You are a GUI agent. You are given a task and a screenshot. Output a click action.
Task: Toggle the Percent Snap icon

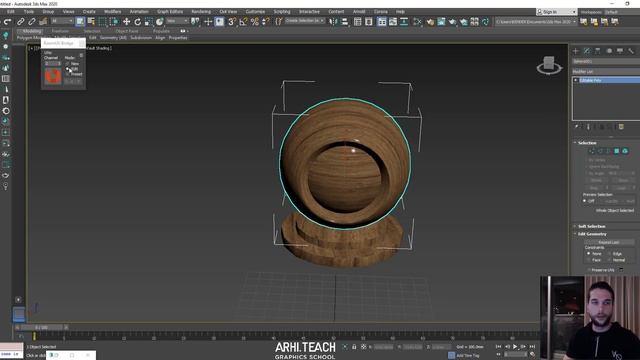pyautogui.click(x=255, y=22)
